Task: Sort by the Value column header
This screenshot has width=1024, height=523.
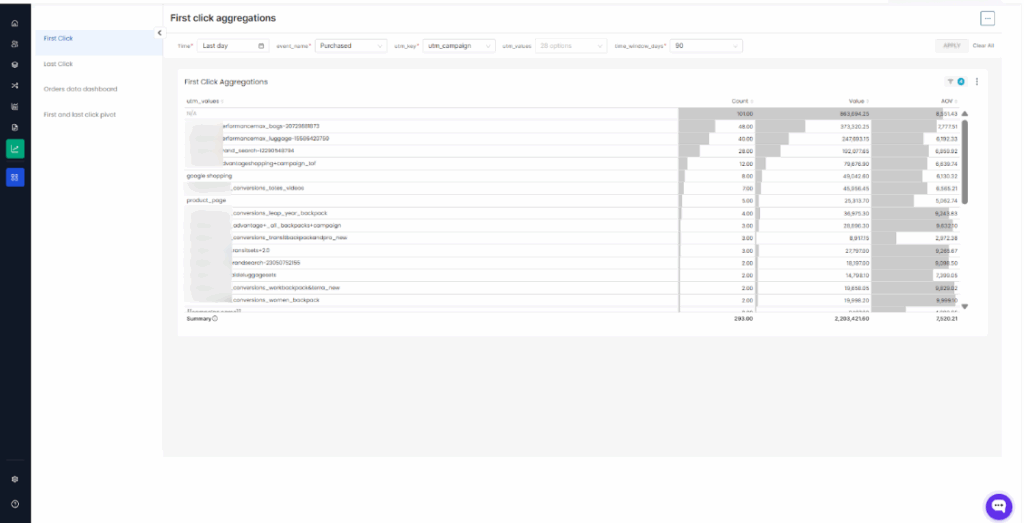Action: pos(858,101)
